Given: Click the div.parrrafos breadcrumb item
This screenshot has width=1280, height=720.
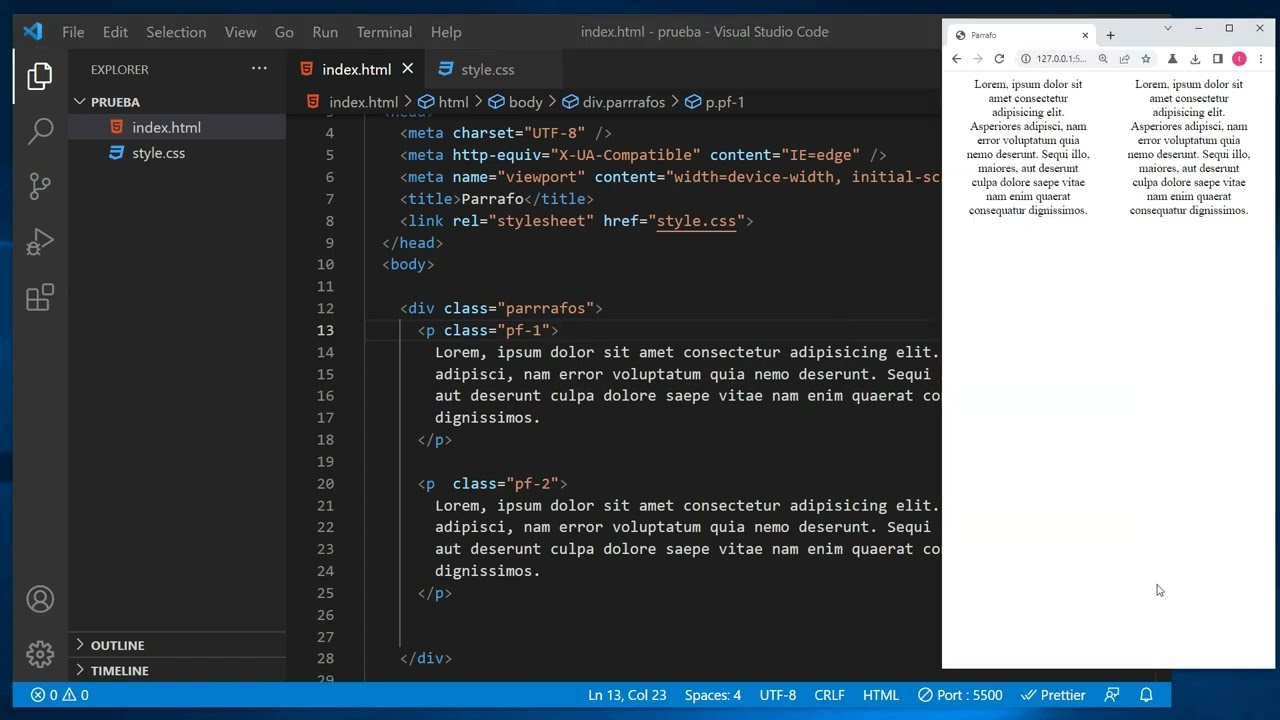Looking at the screenshot, I should (613, 102).
